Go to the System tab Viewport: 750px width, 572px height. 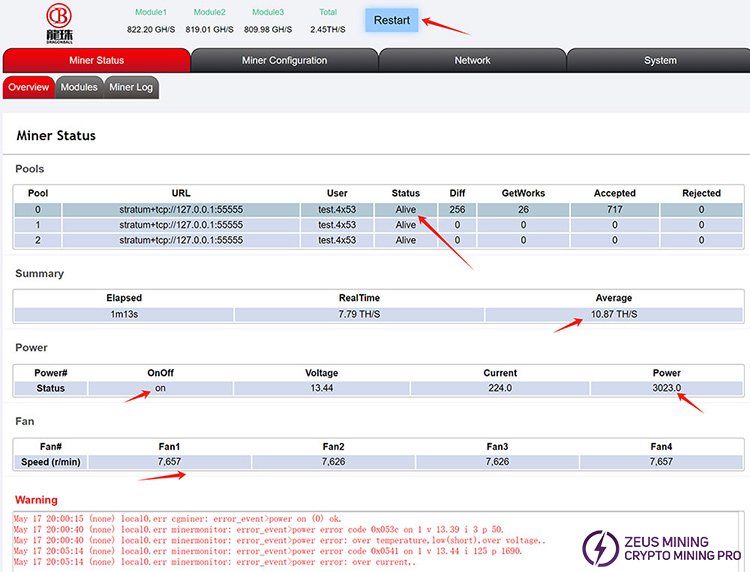660,60
